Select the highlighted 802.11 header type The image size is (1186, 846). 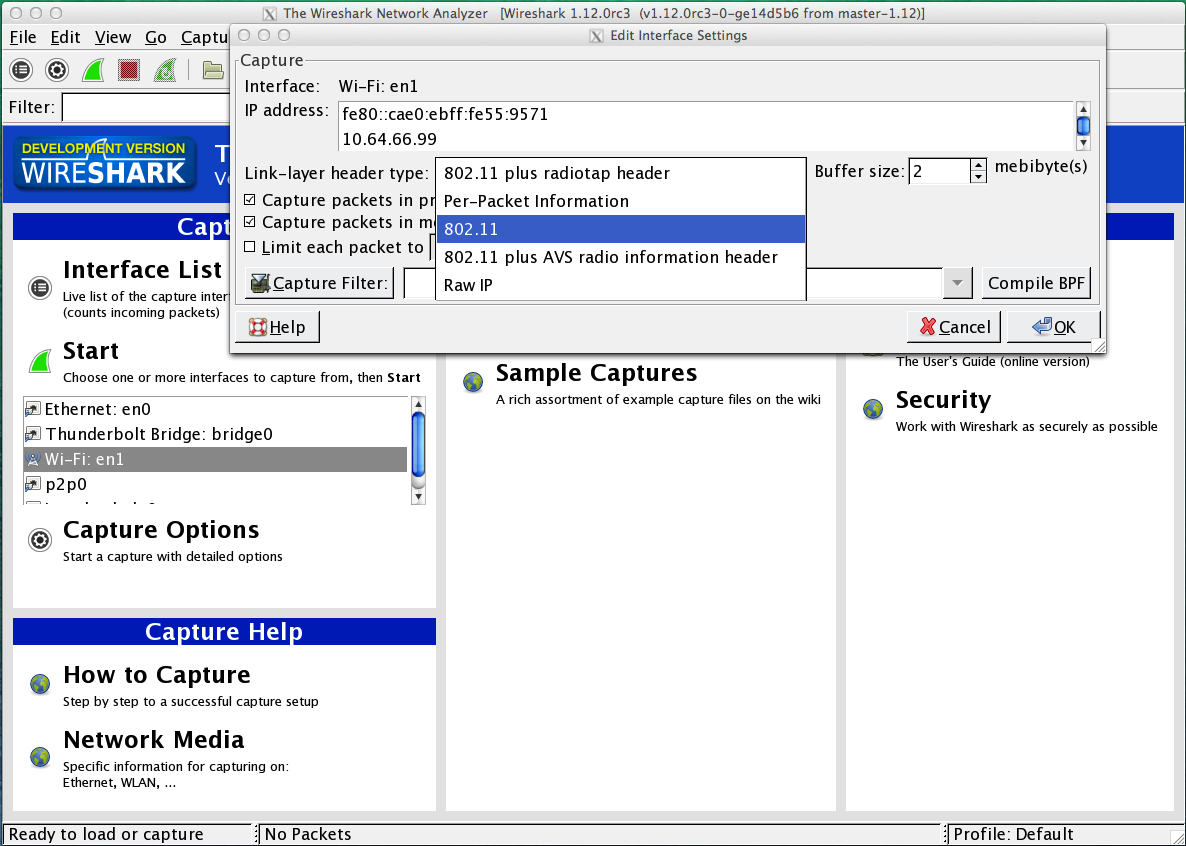621,229
